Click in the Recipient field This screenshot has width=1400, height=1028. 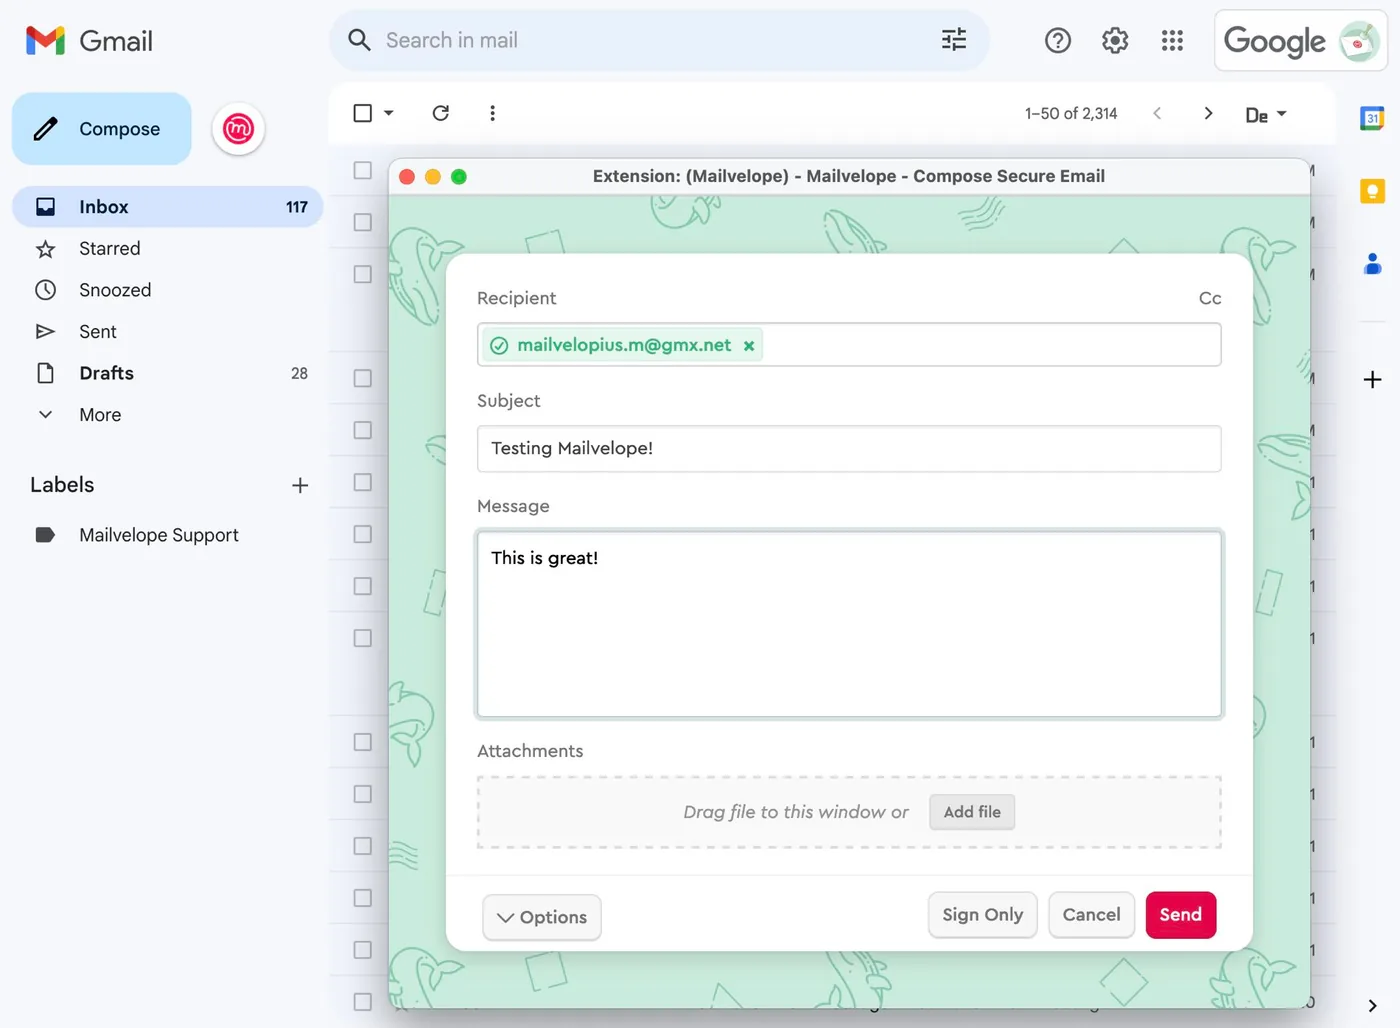849,345
